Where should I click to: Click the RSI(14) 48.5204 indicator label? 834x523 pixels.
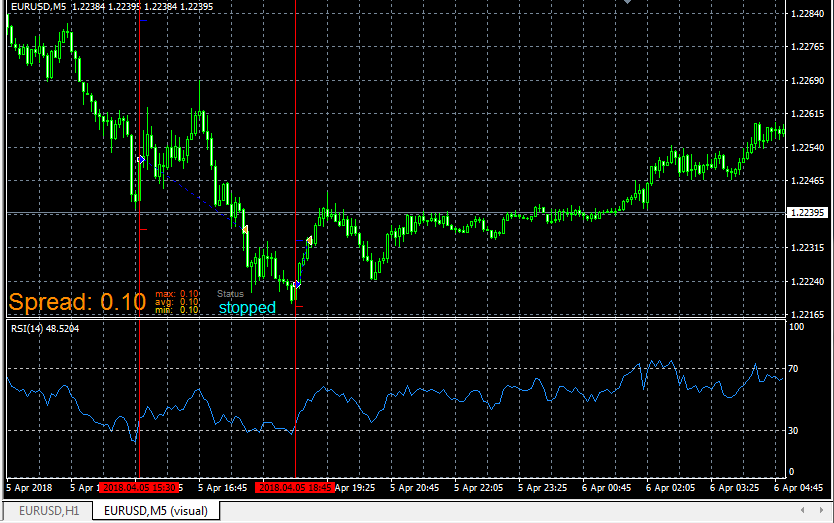pyautogui.click(x=45, y=329)
